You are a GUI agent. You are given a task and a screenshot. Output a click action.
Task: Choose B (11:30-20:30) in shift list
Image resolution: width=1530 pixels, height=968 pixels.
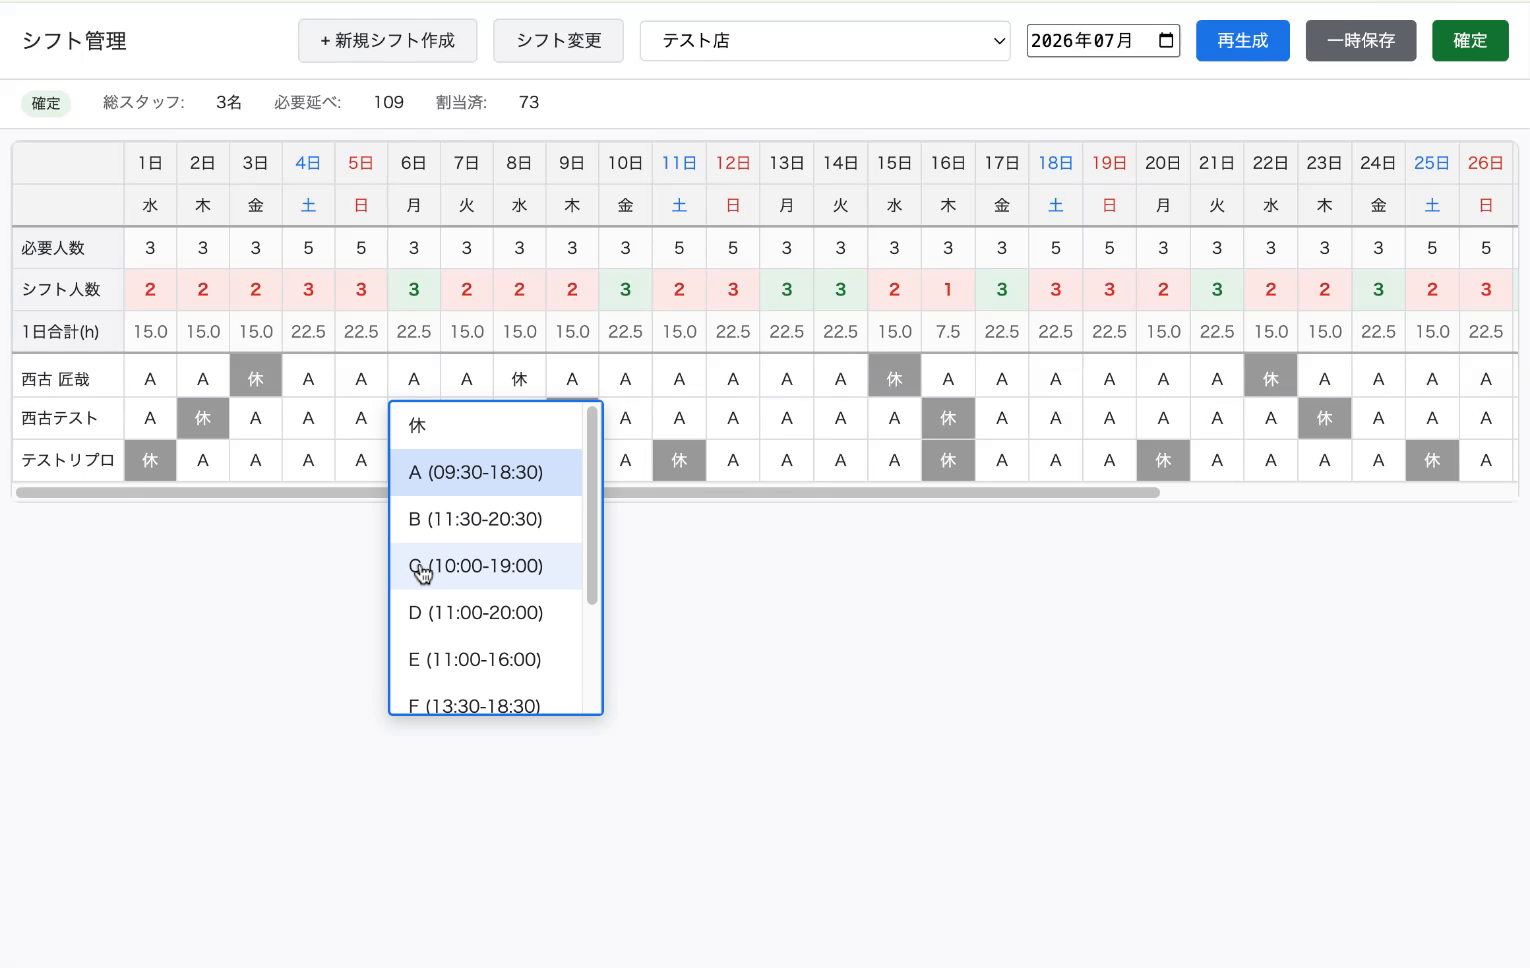[486, 519]
